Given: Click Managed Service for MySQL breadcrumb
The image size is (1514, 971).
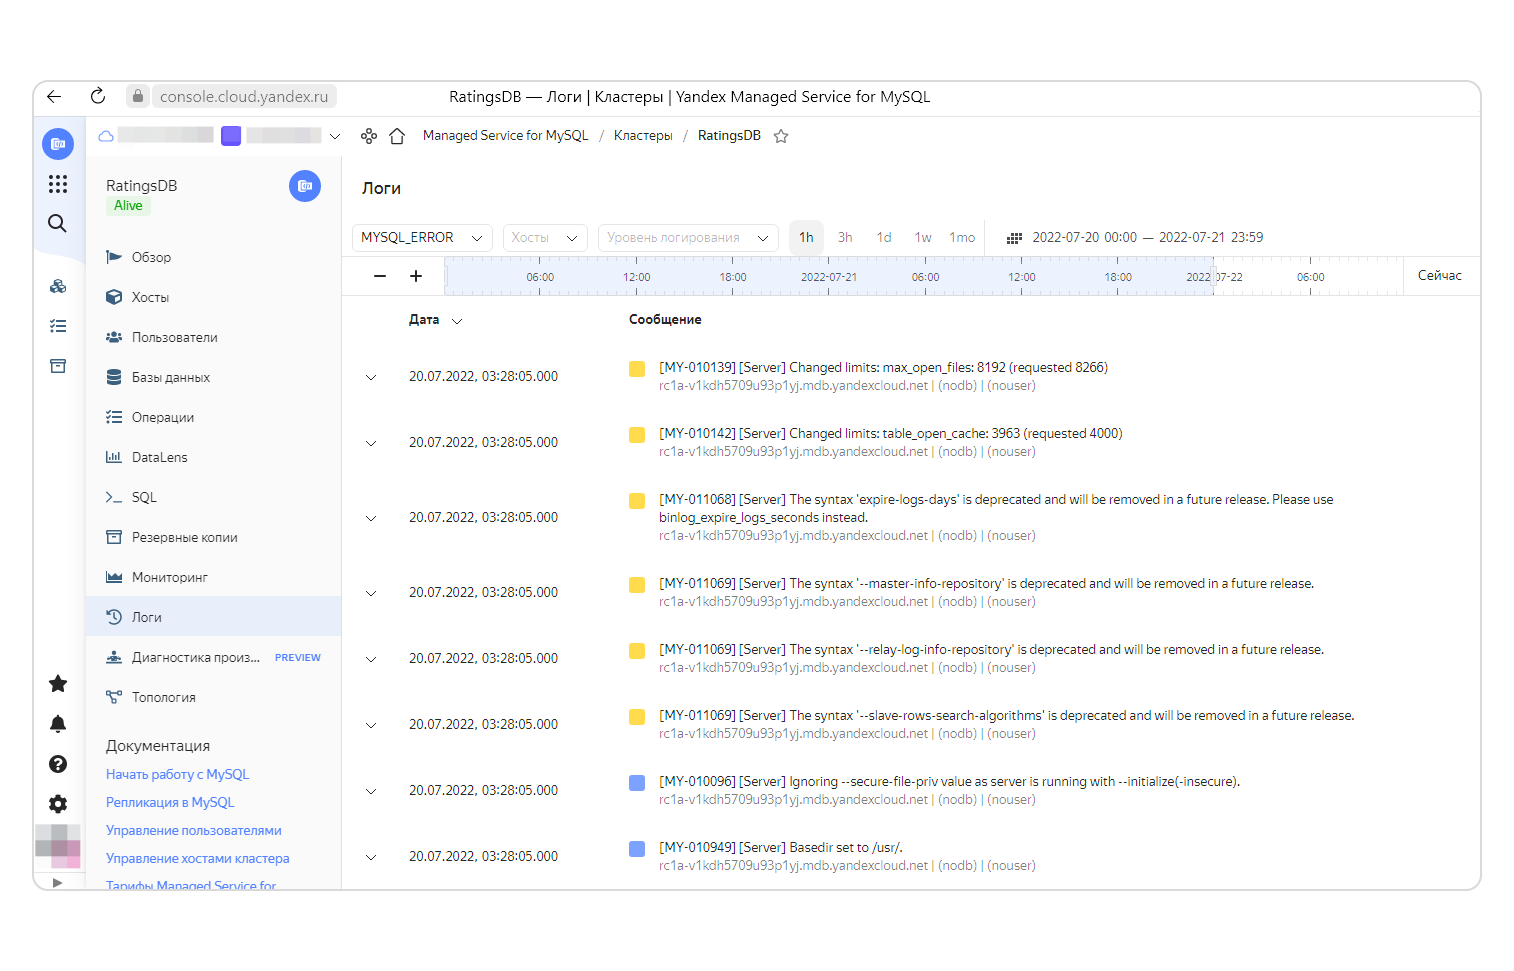Looking at the screenshot, I should [x=505, y=136].
